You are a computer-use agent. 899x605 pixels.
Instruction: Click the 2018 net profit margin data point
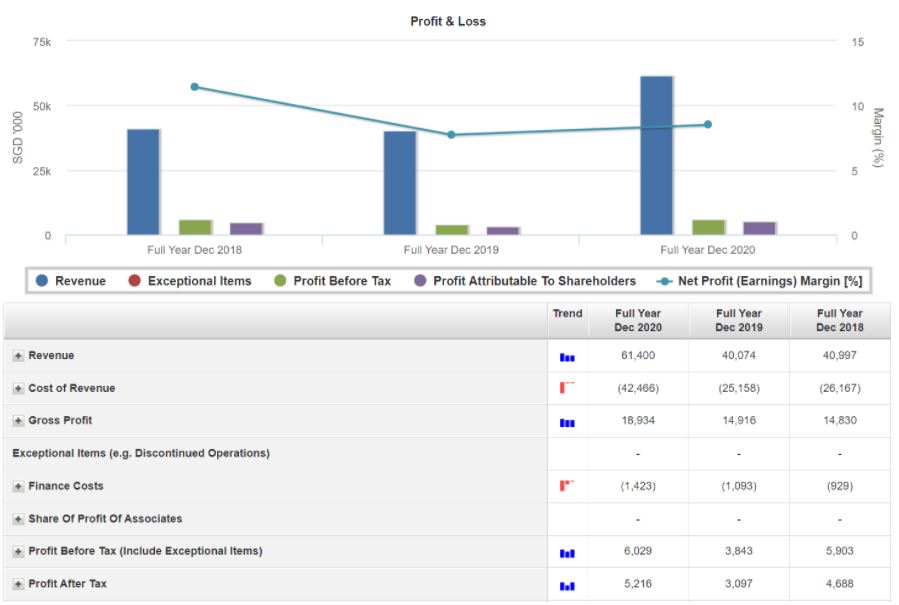(x=195, y=87)
